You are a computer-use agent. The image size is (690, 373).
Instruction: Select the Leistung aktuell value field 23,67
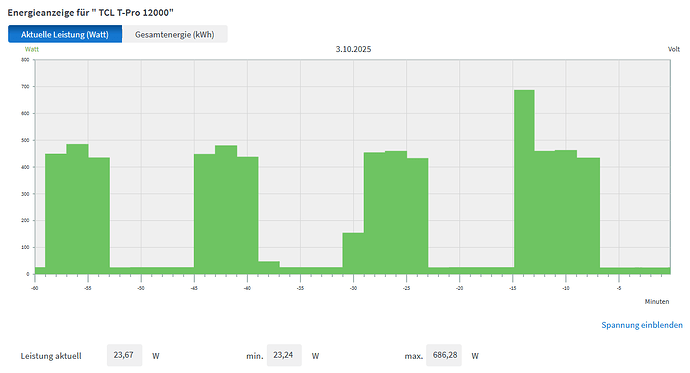coord(124,355)
